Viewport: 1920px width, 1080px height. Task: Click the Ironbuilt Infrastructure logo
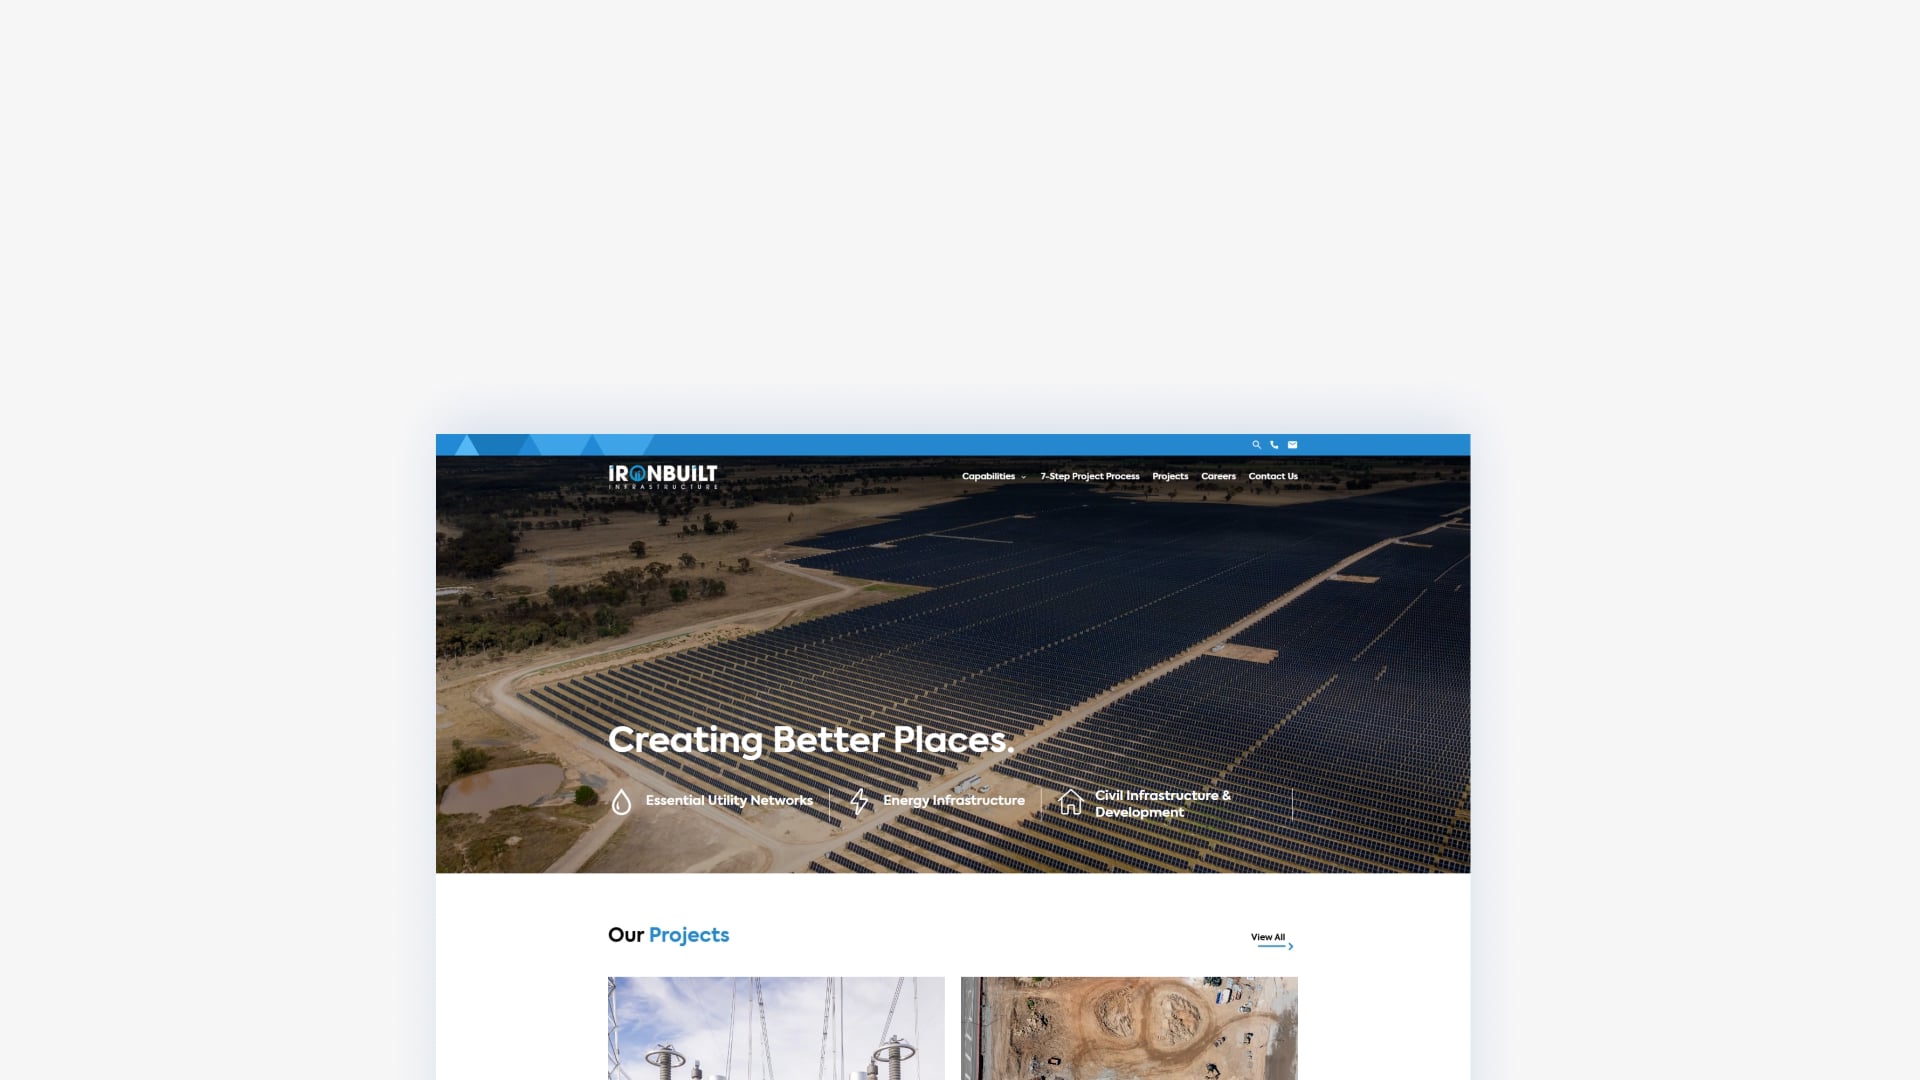point(663,477)
